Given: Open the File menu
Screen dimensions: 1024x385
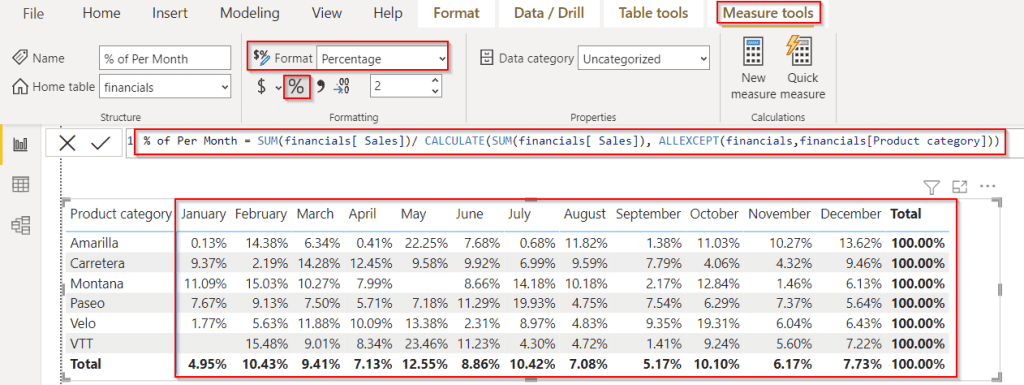Looking at the screenshot, I should [x=33, y=13].
